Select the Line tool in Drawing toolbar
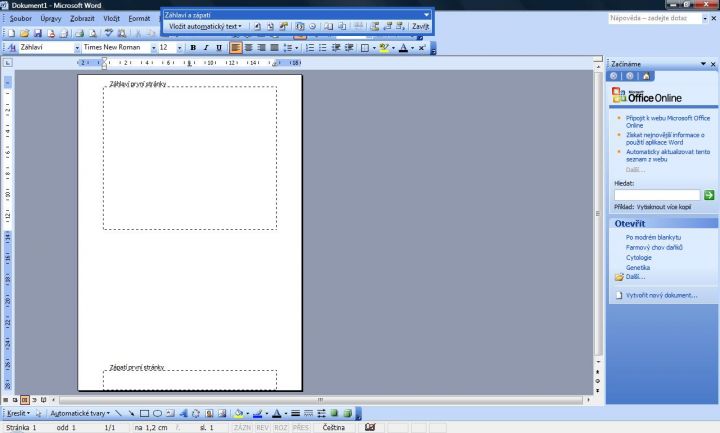This screenshot has width=720, height=433. pos(118,413)
